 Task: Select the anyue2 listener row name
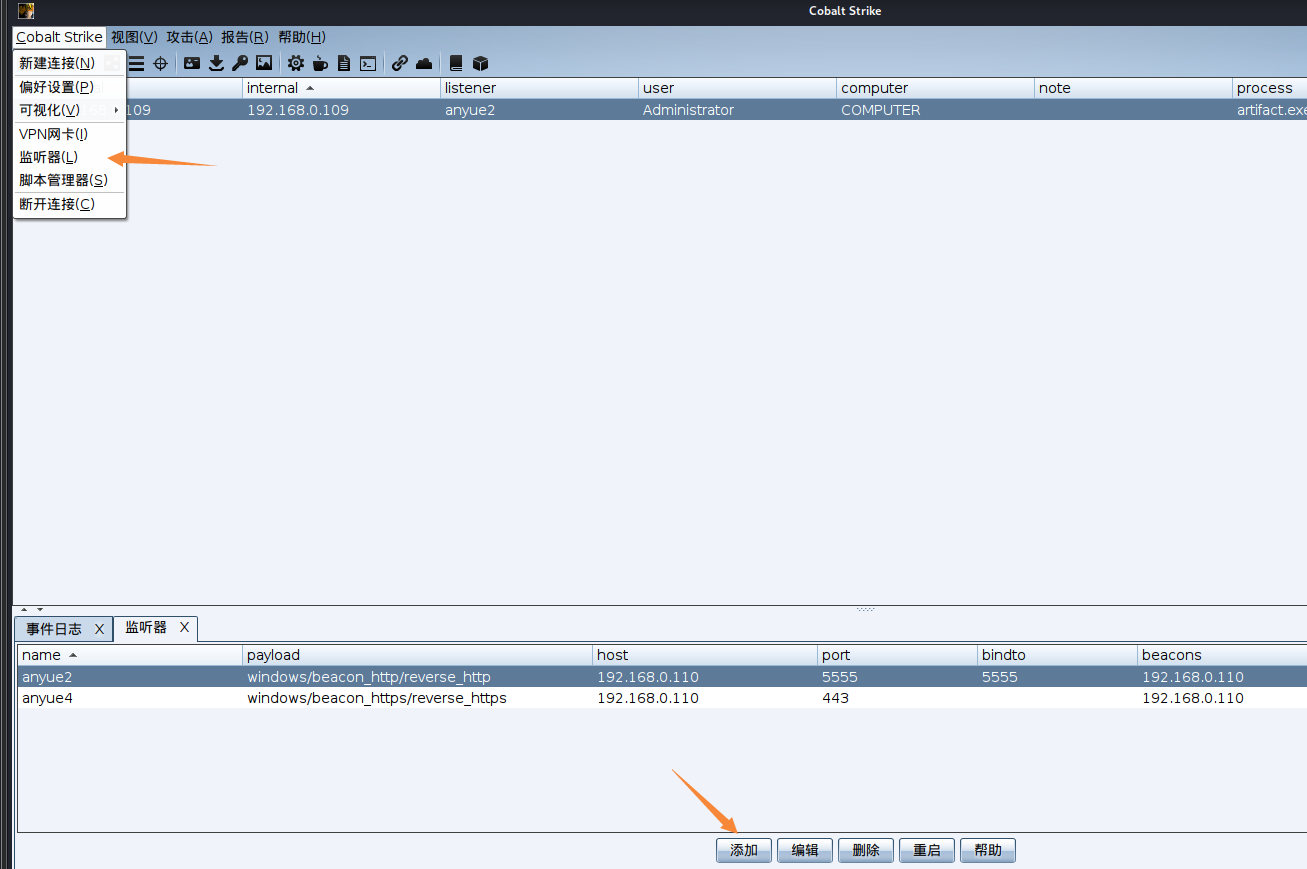coord(47,677)
